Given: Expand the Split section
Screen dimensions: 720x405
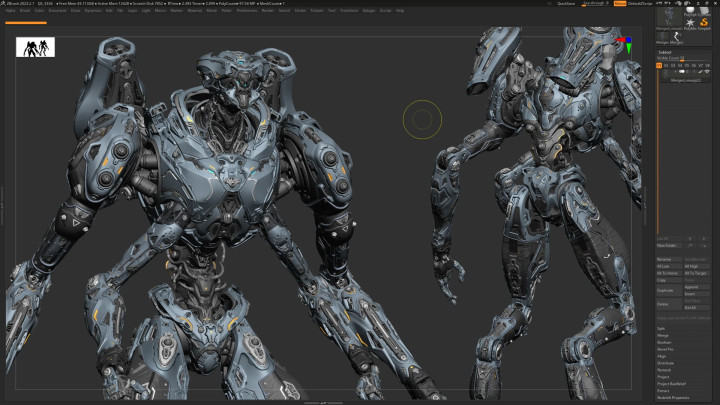Looking at the screenshot, I should point(663,328).
